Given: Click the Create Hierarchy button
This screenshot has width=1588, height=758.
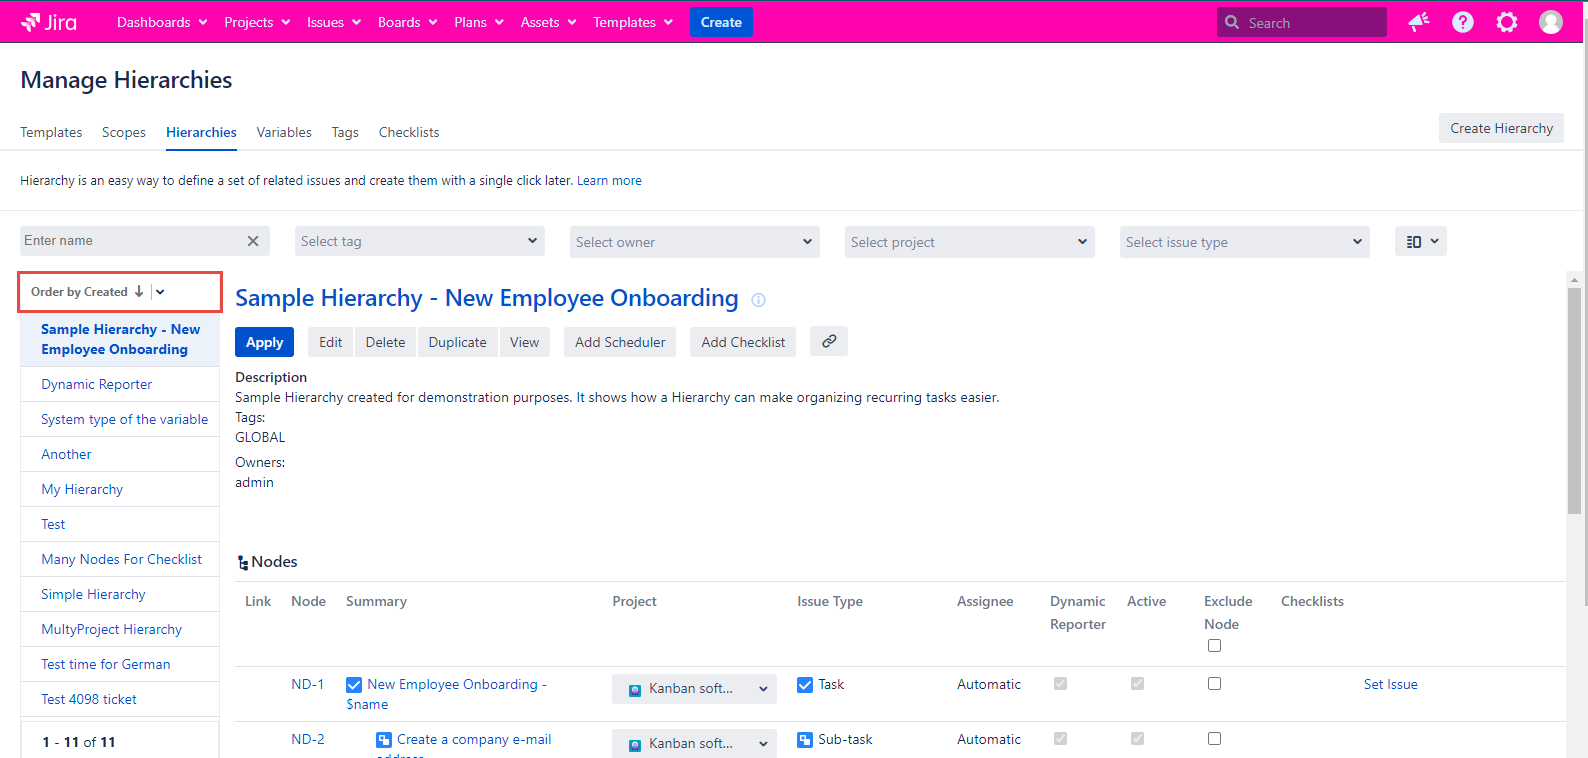Looking at the screenshot, I should tap(1500, 128).
